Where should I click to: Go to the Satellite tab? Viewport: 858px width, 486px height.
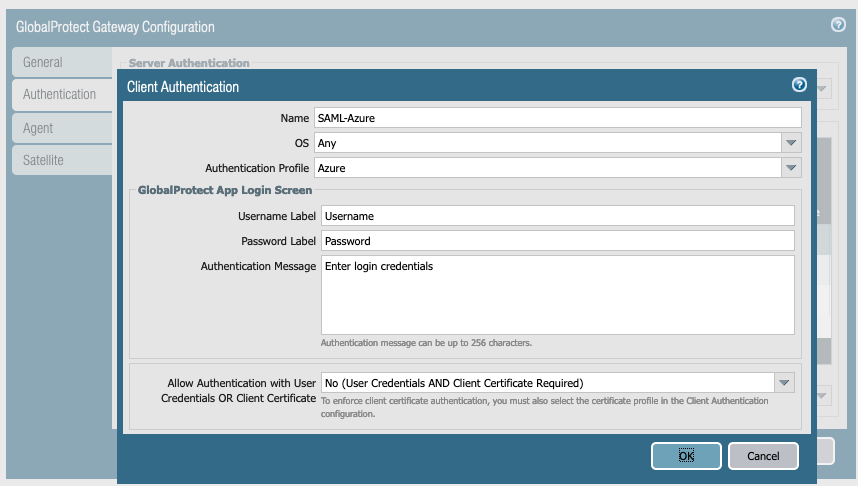(44, 160)
